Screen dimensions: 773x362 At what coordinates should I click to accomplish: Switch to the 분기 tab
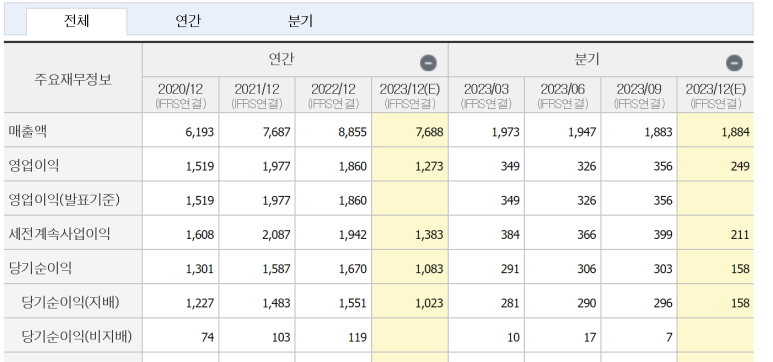tap(300, 21)
